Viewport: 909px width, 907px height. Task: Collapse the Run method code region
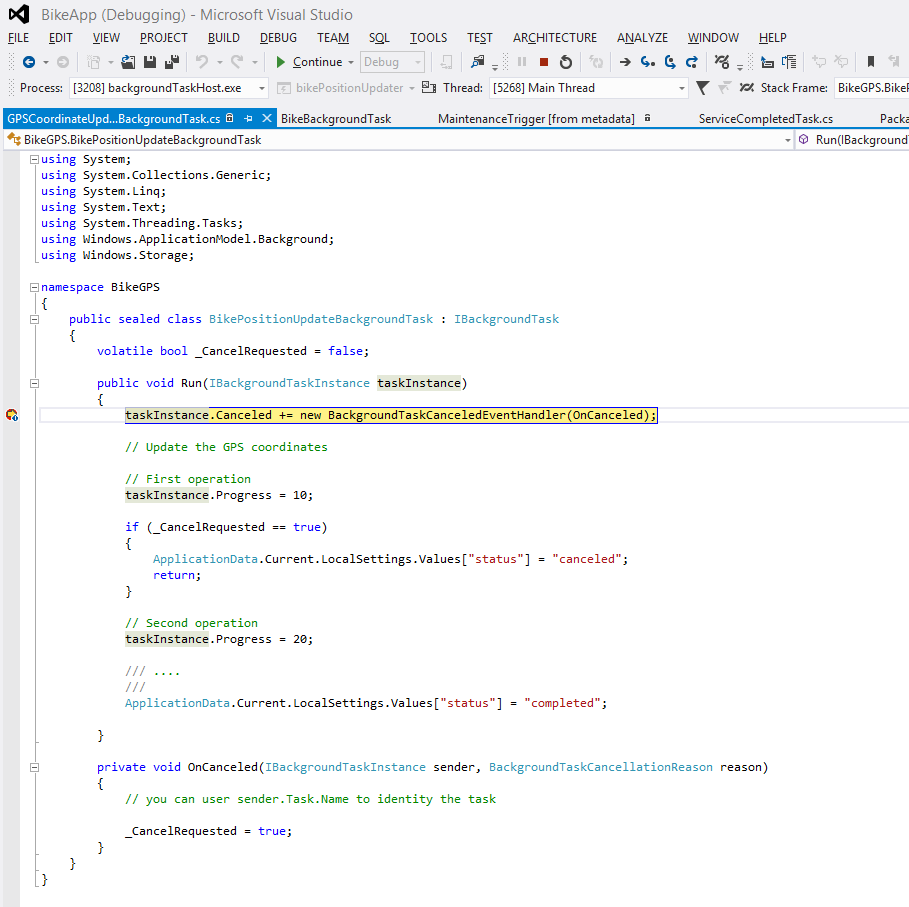tap(33, 382)
